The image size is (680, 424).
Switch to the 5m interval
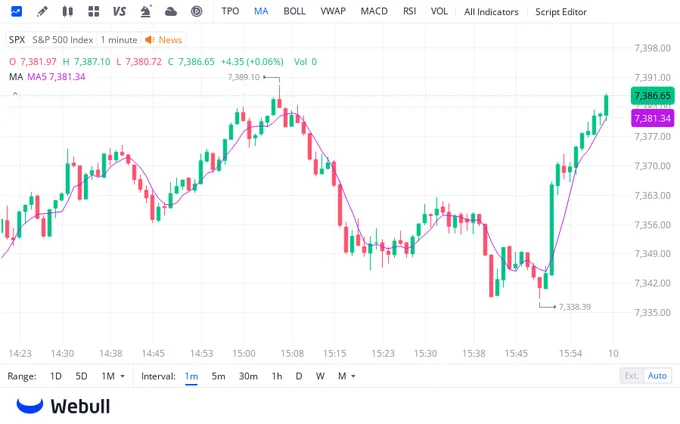coord(218,376)
